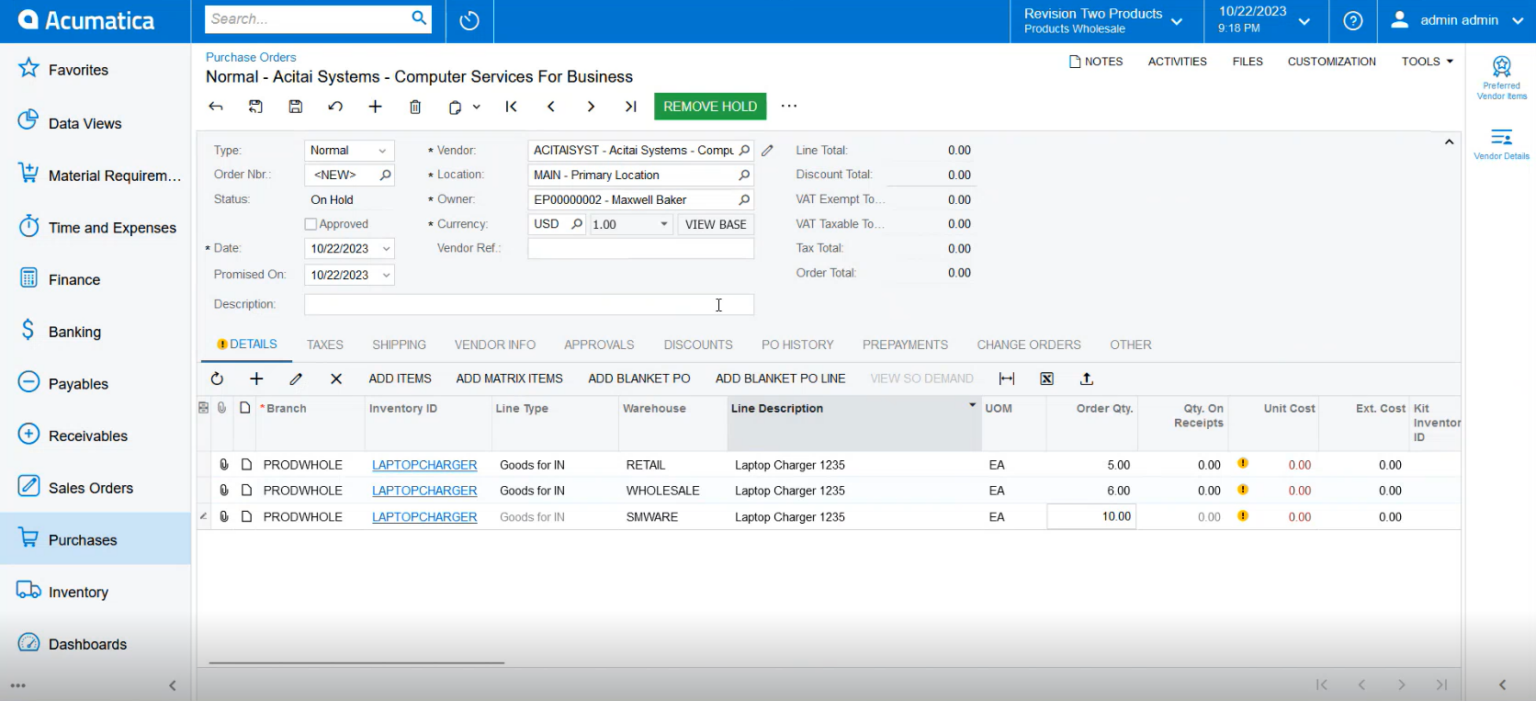The height and width of the screenshot is (701, 1536).
Task: Enable the Approved checkbox
Action: click(x=311, y=224)
